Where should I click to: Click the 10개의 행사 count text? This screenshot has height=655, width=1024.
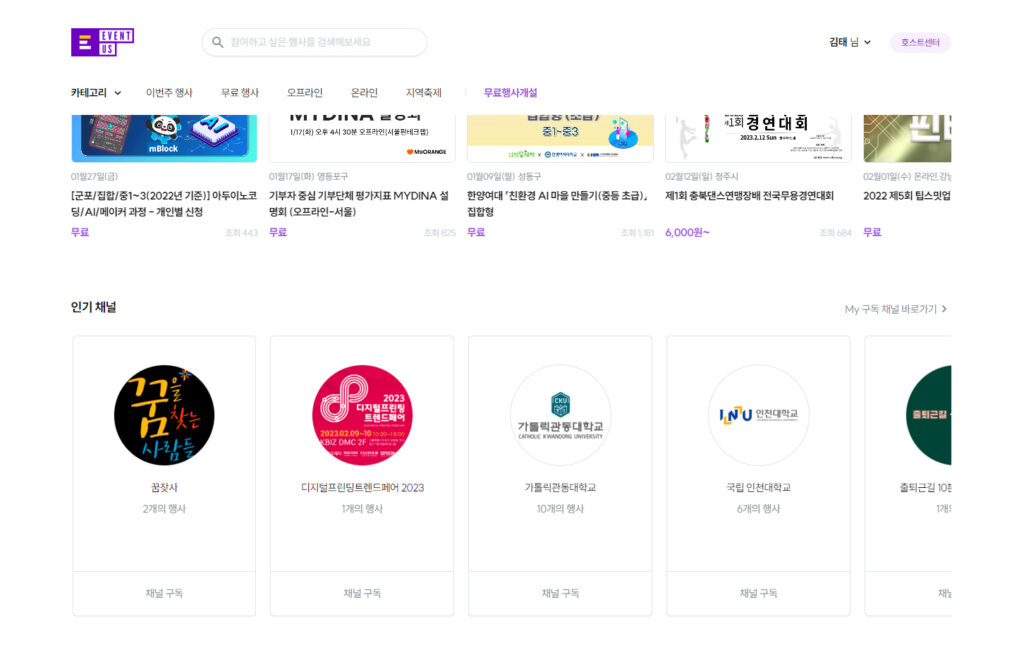[x=560, y=509]
